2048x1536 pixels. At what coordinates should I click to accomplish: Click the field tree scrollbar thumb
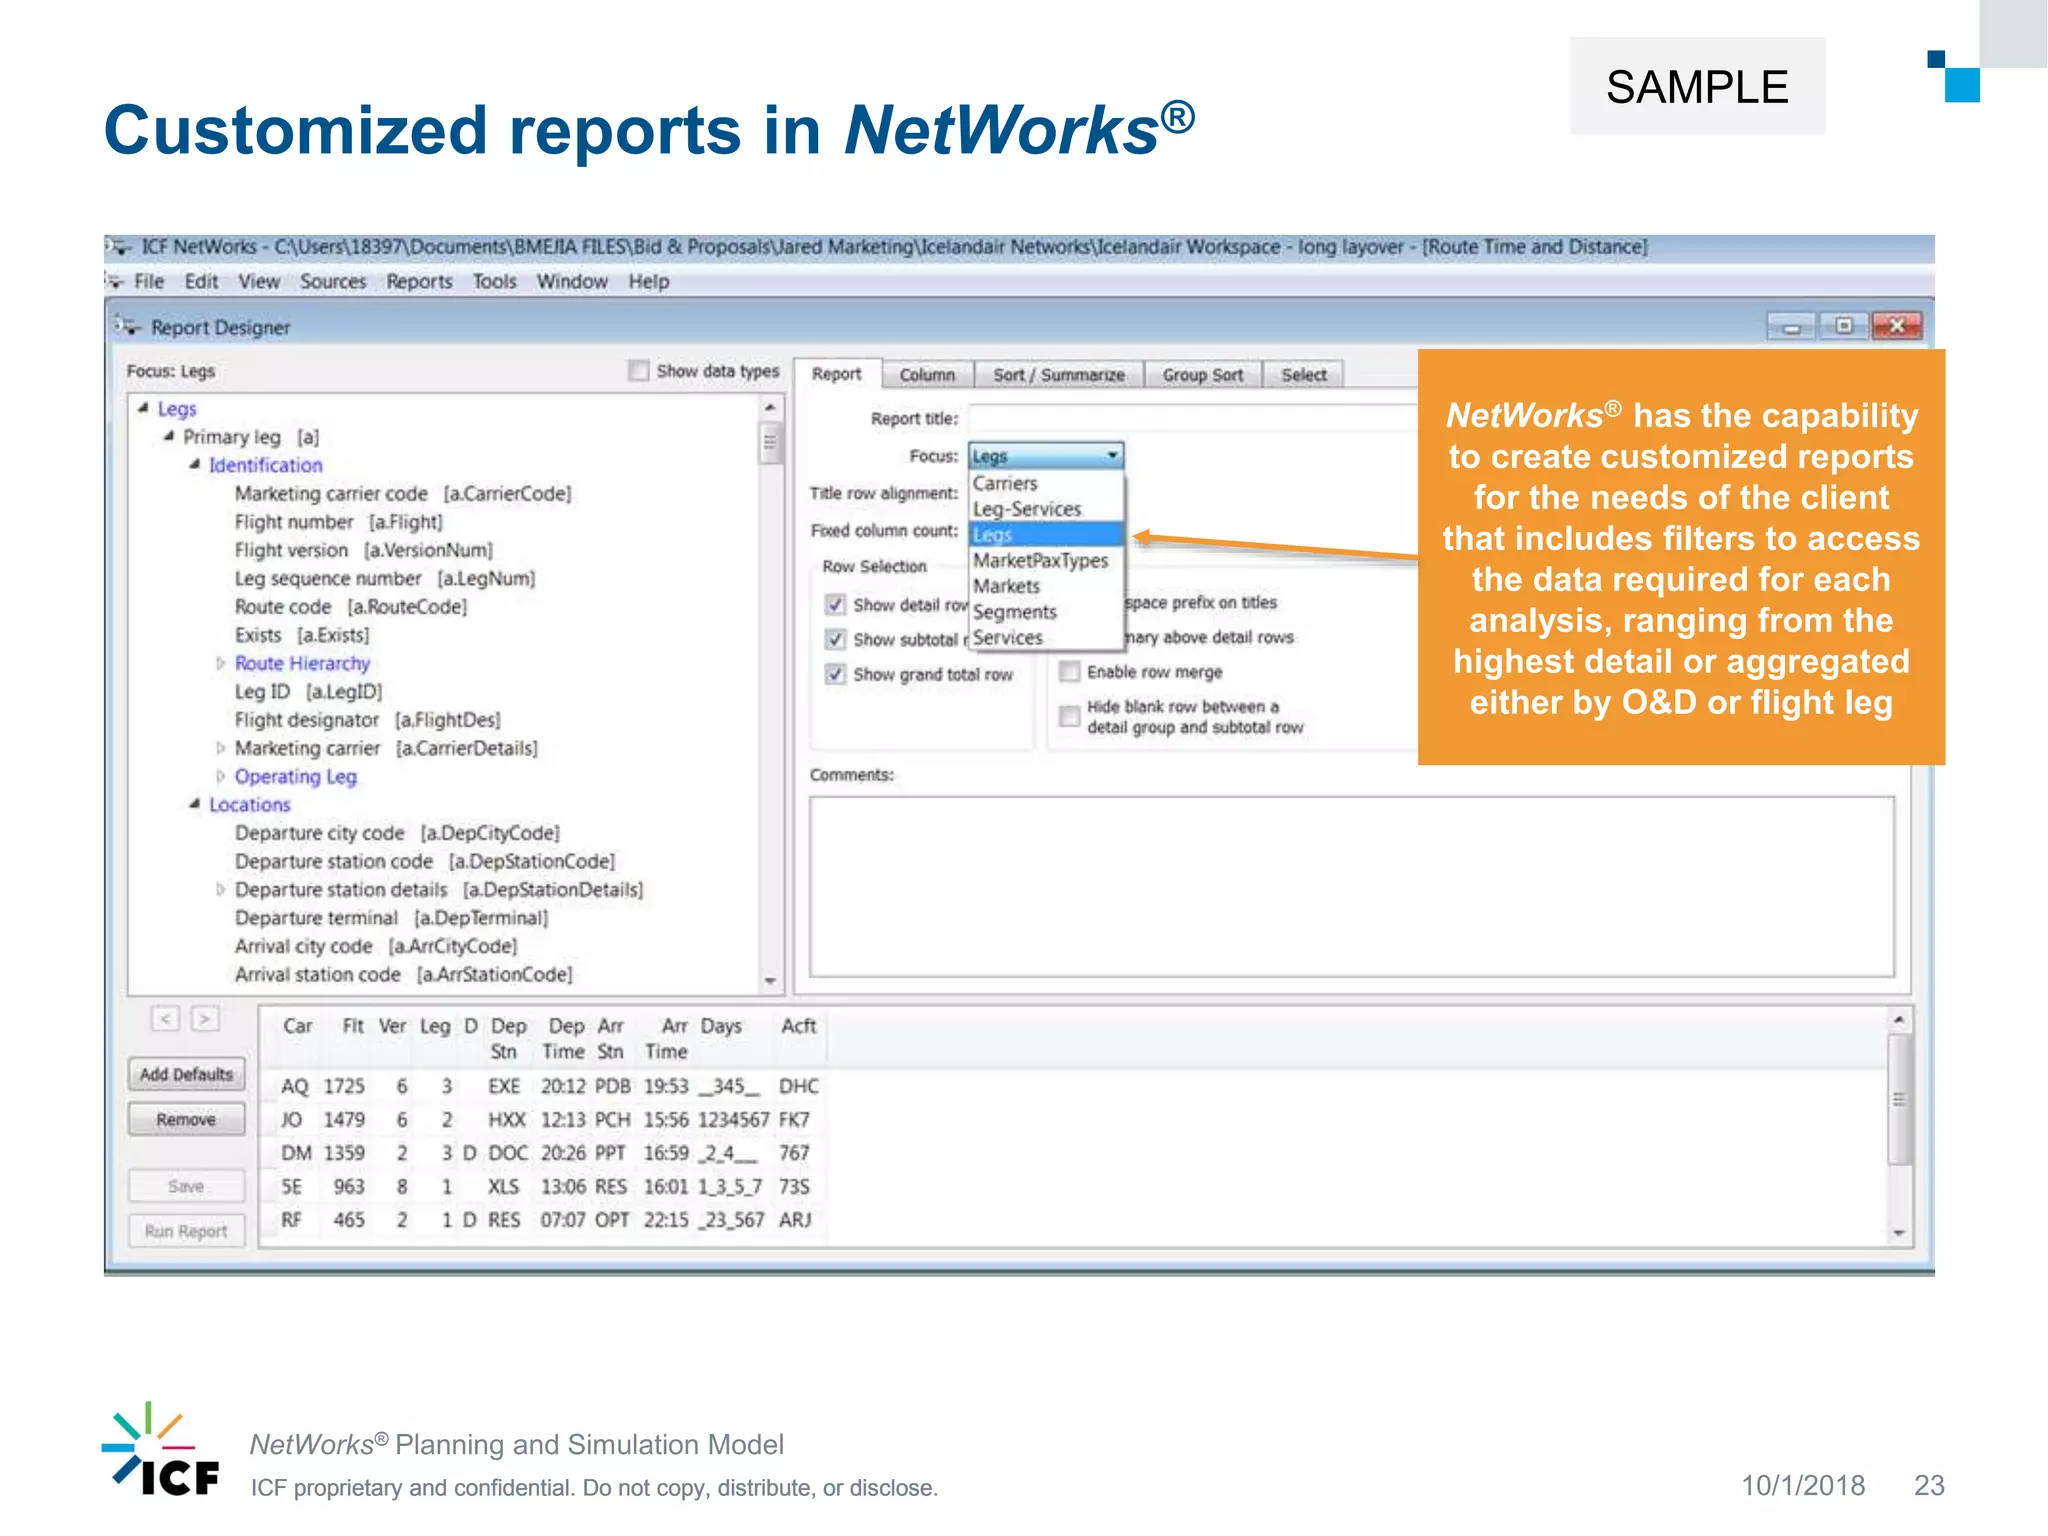(x=770, y=444)
